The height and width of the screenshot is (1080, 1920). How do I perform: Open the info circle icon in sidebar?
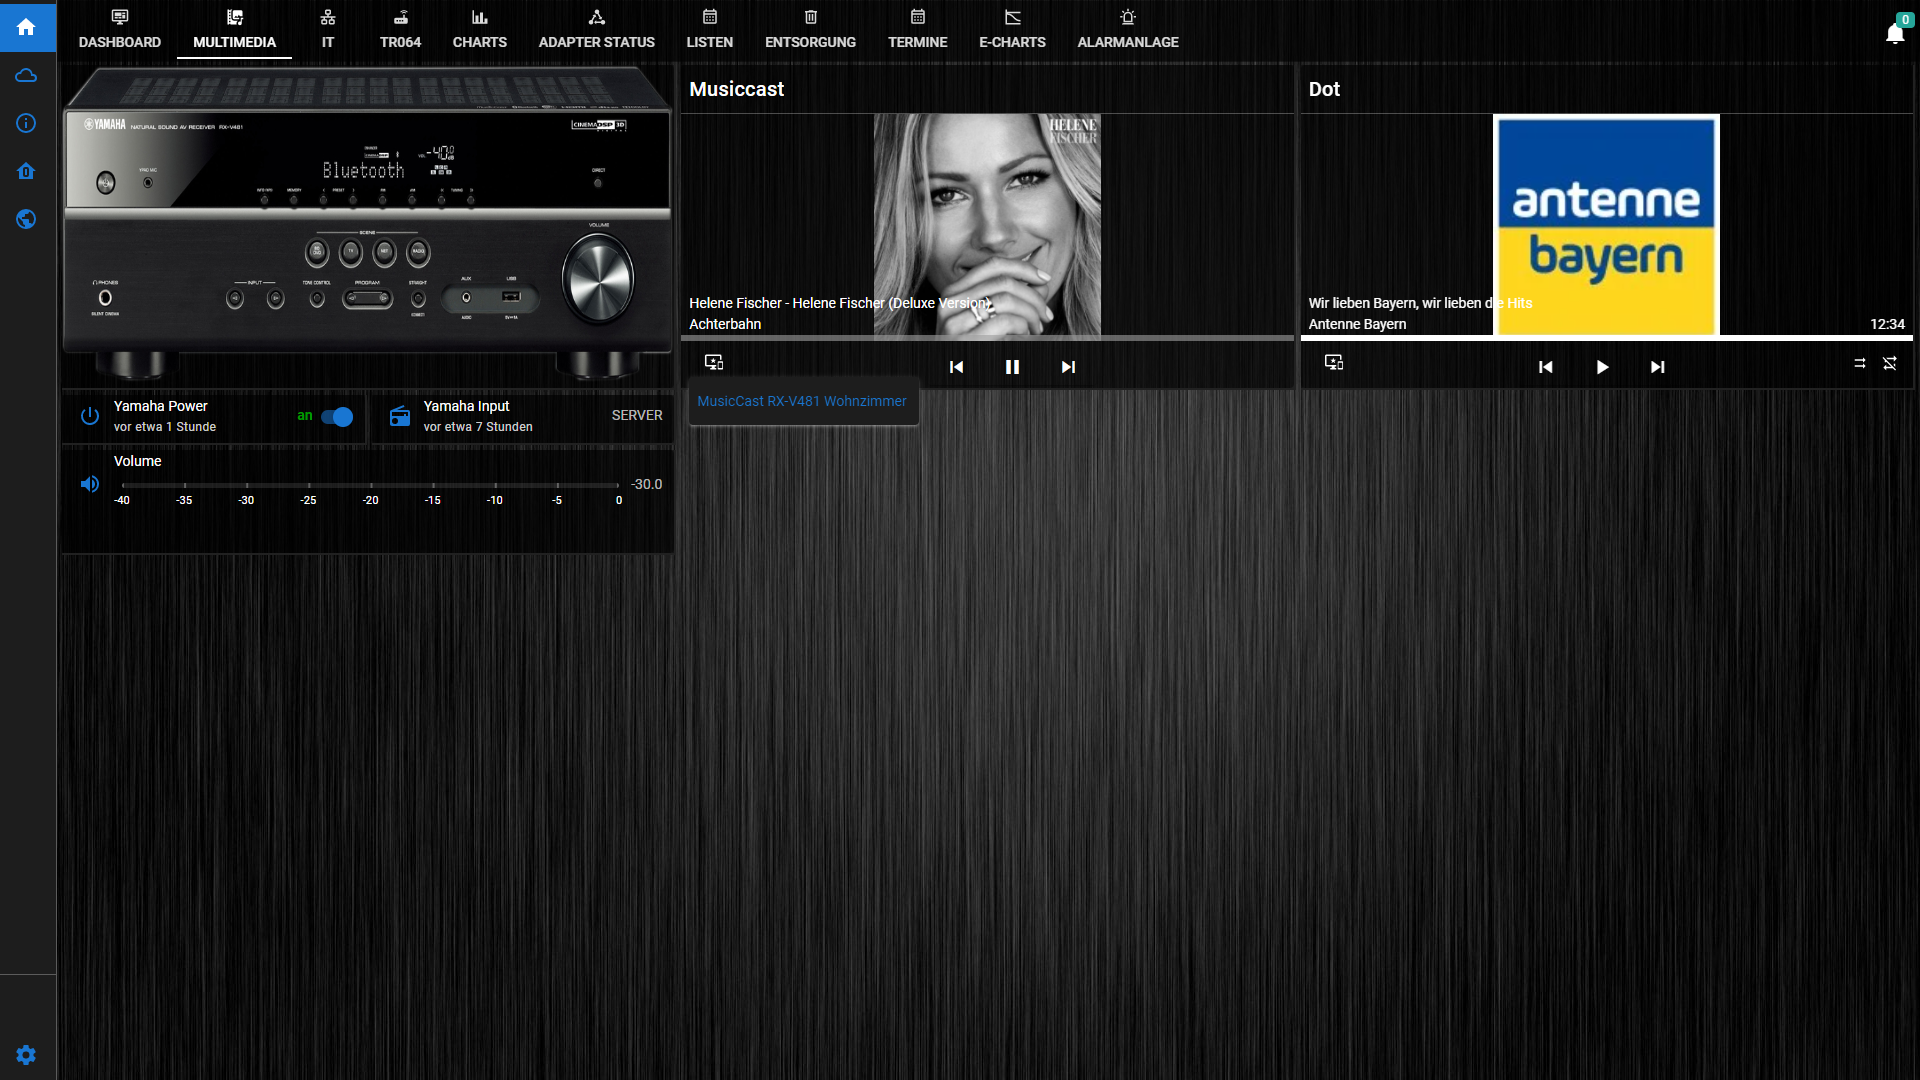click(27, 123)
